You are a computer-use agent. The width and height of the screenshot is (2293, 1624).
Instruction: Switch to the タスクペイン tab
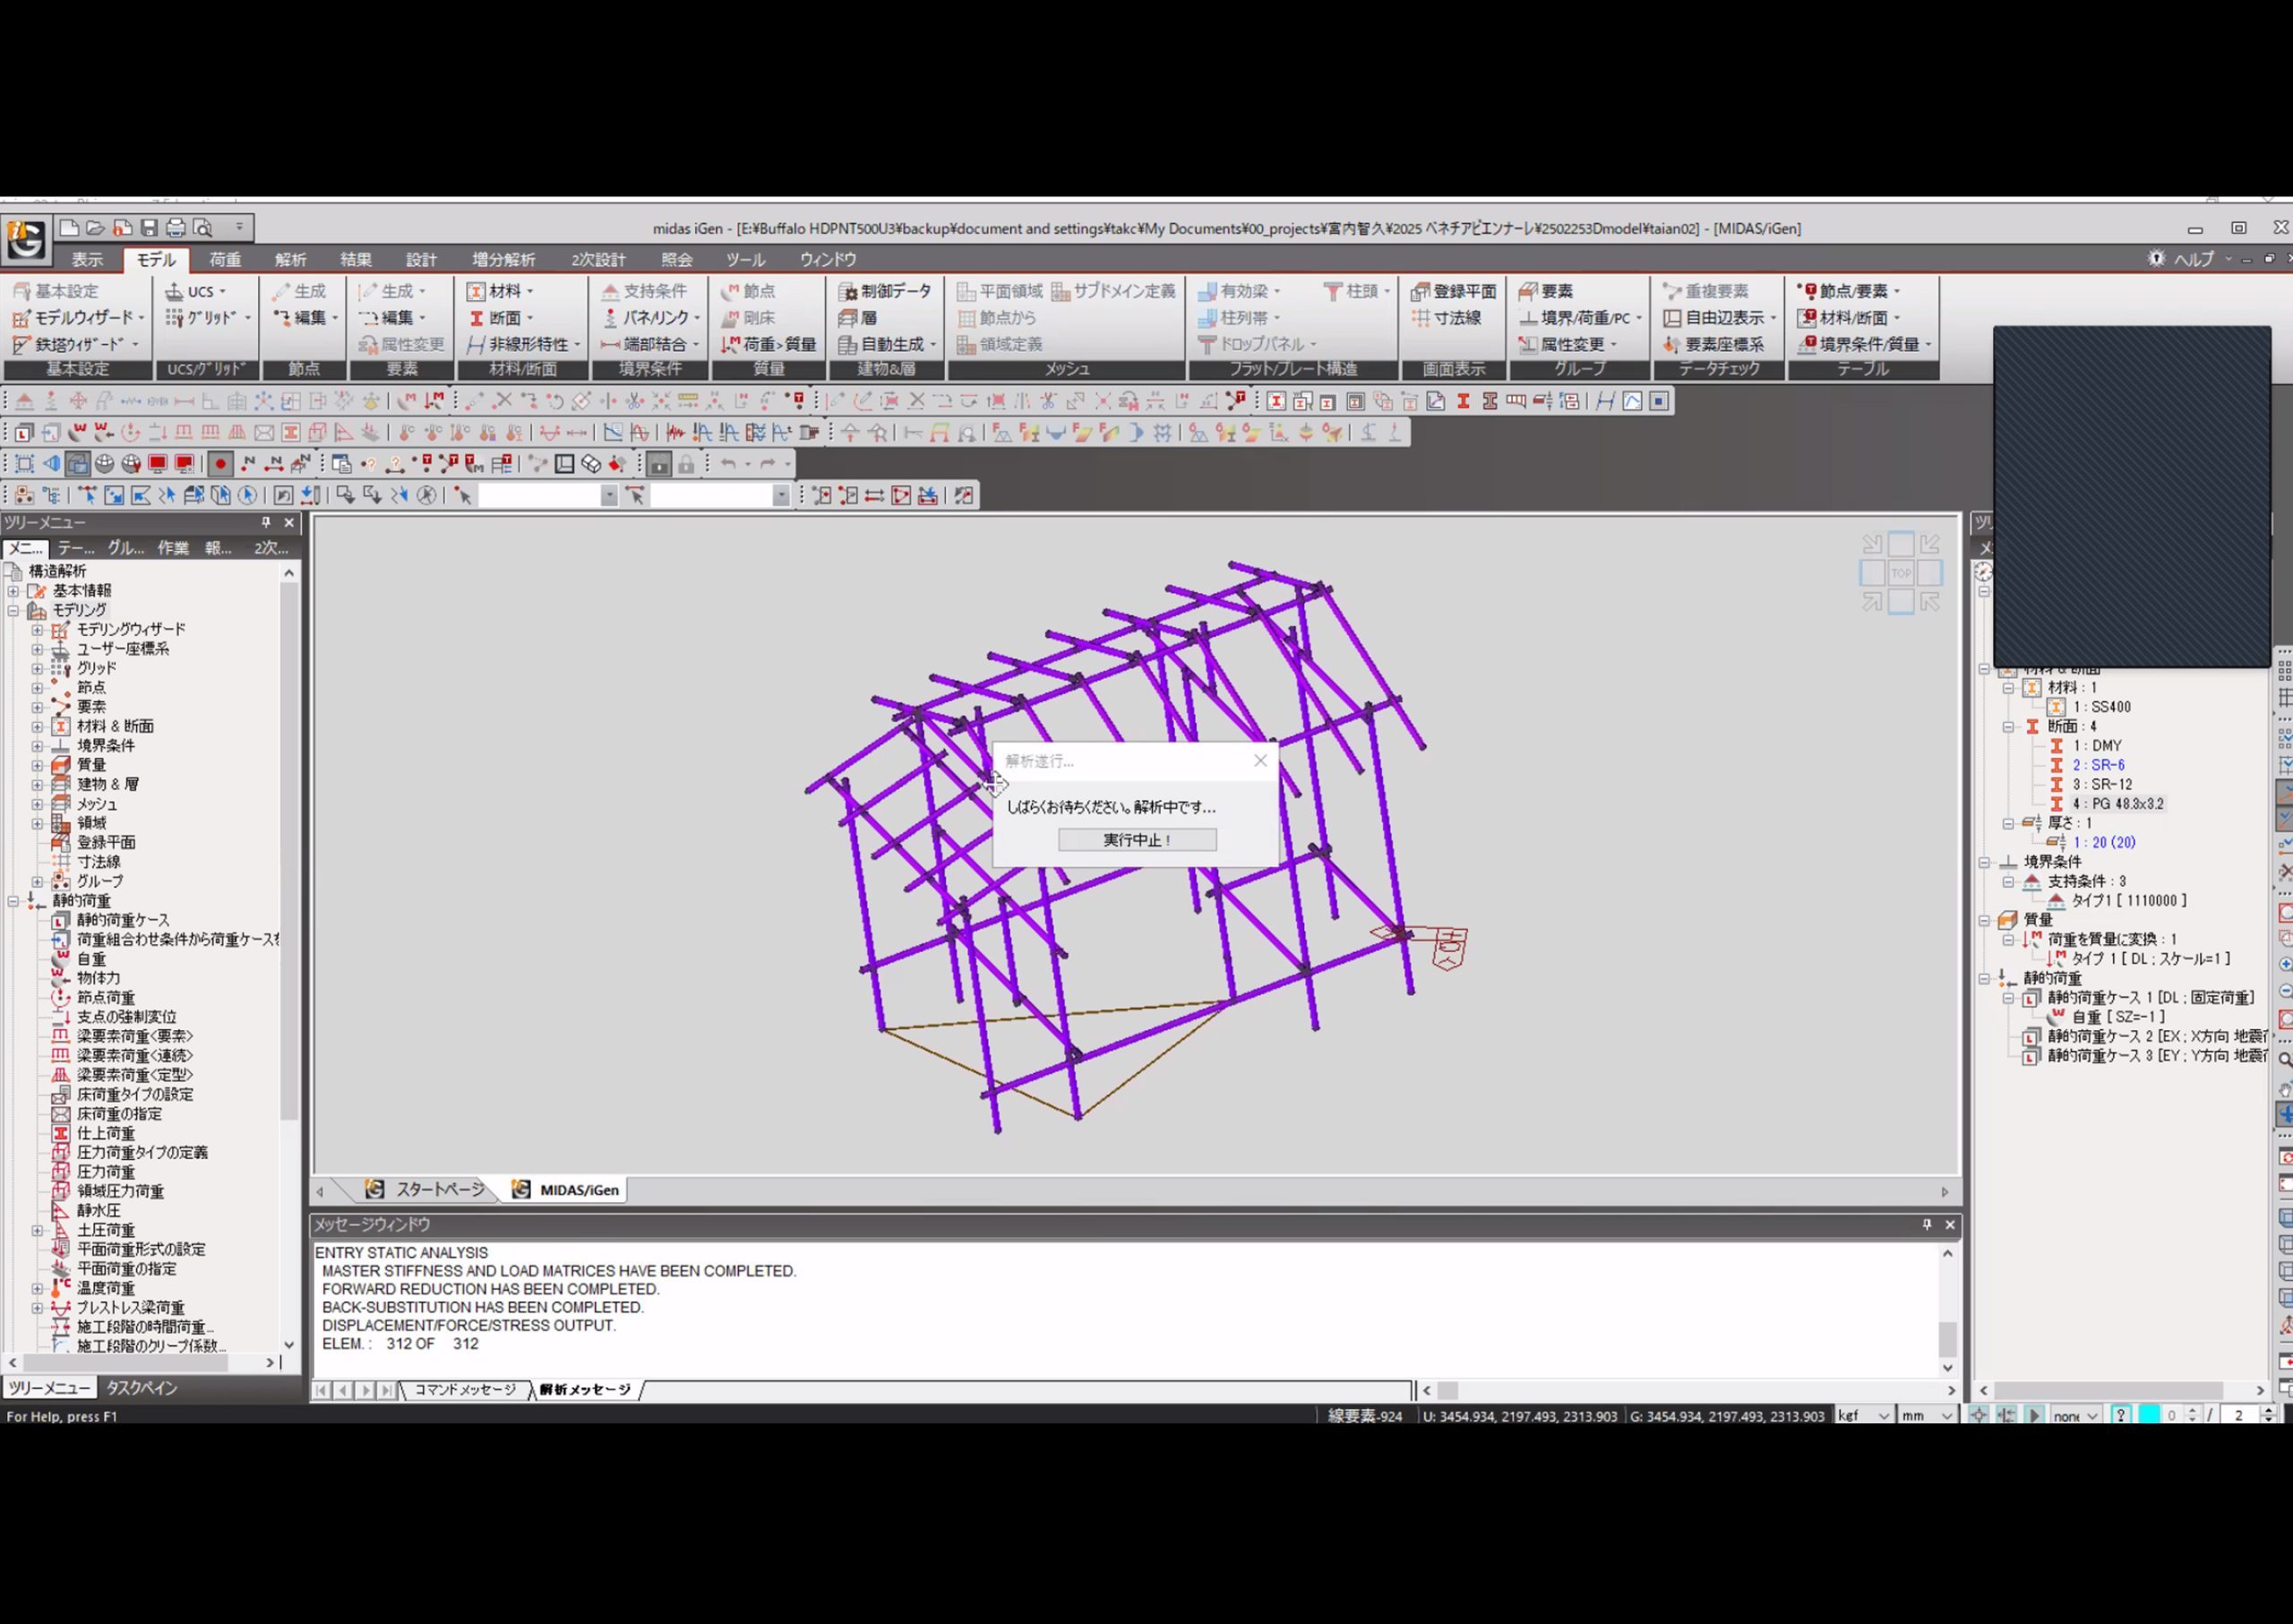pos(142,1388)
